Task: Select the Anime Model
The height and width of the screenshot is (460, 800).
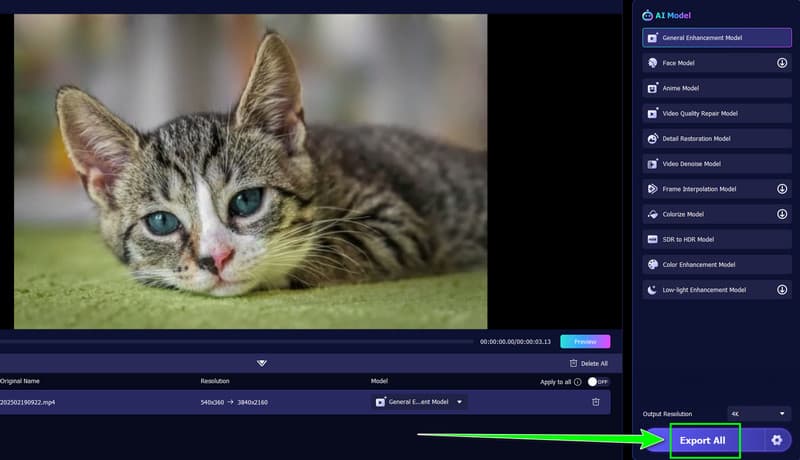Action: [x=715, y=88]
